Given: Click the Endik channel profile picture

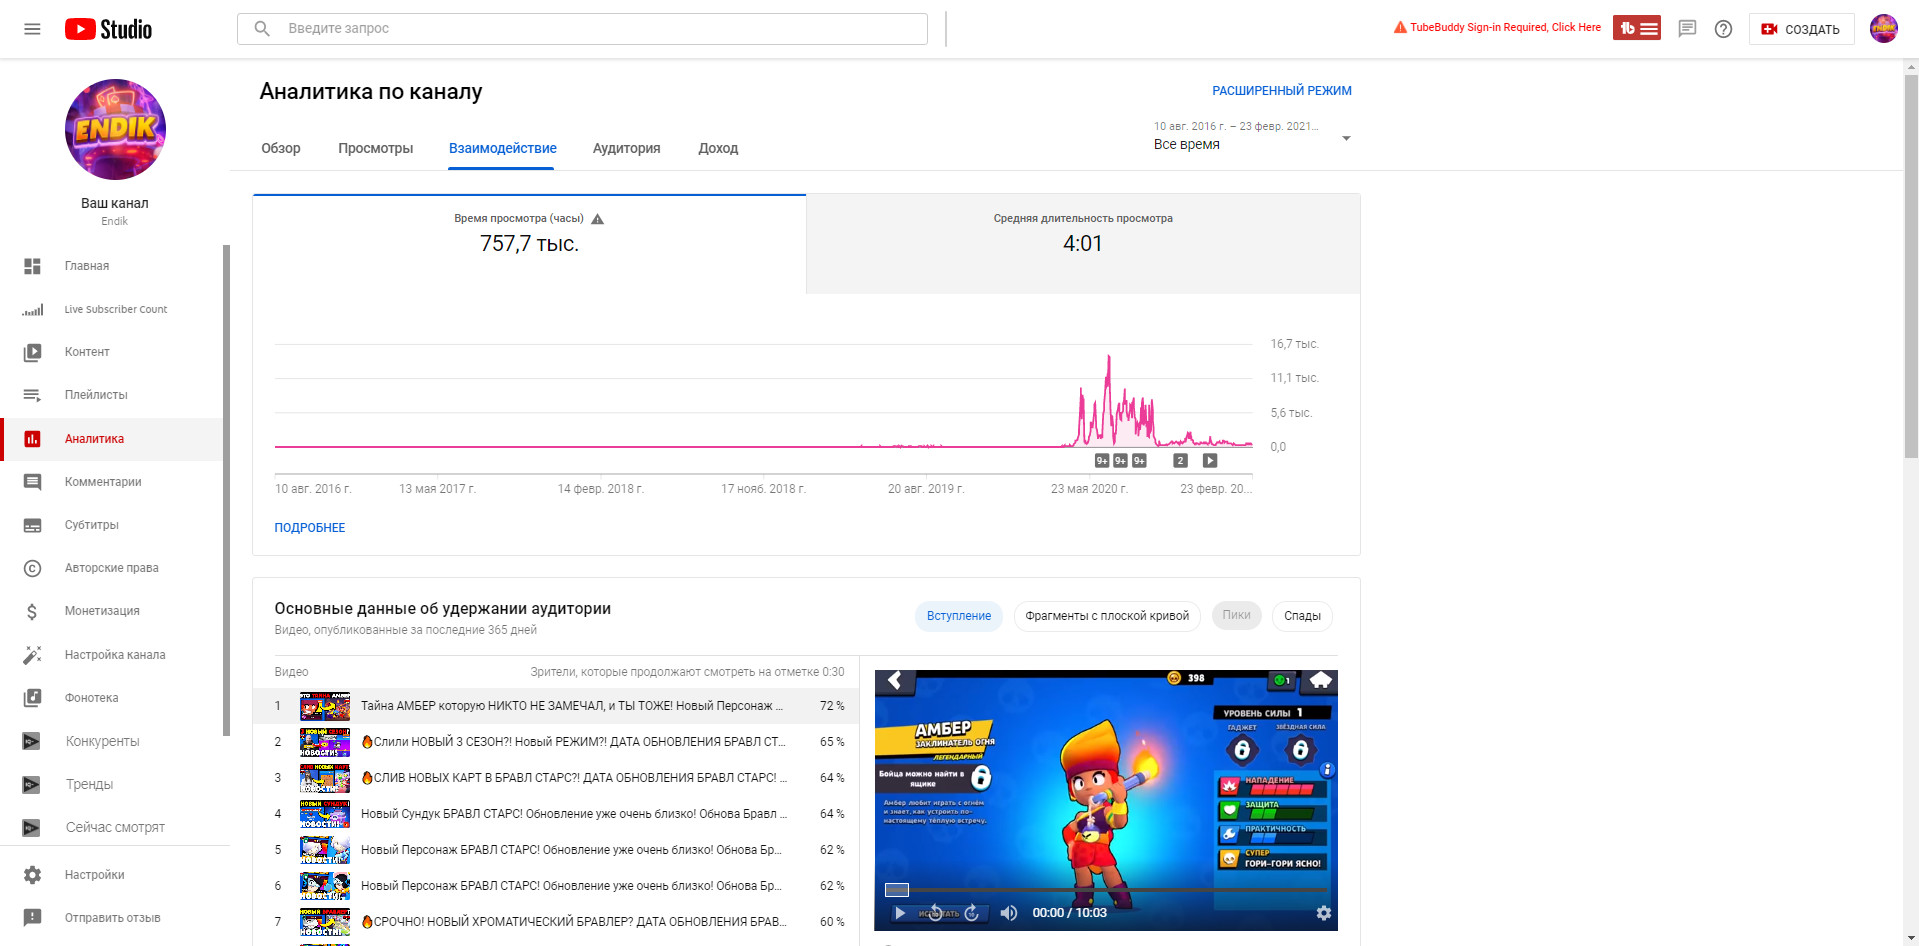Looking at the screenshot, I should [115, 129].
